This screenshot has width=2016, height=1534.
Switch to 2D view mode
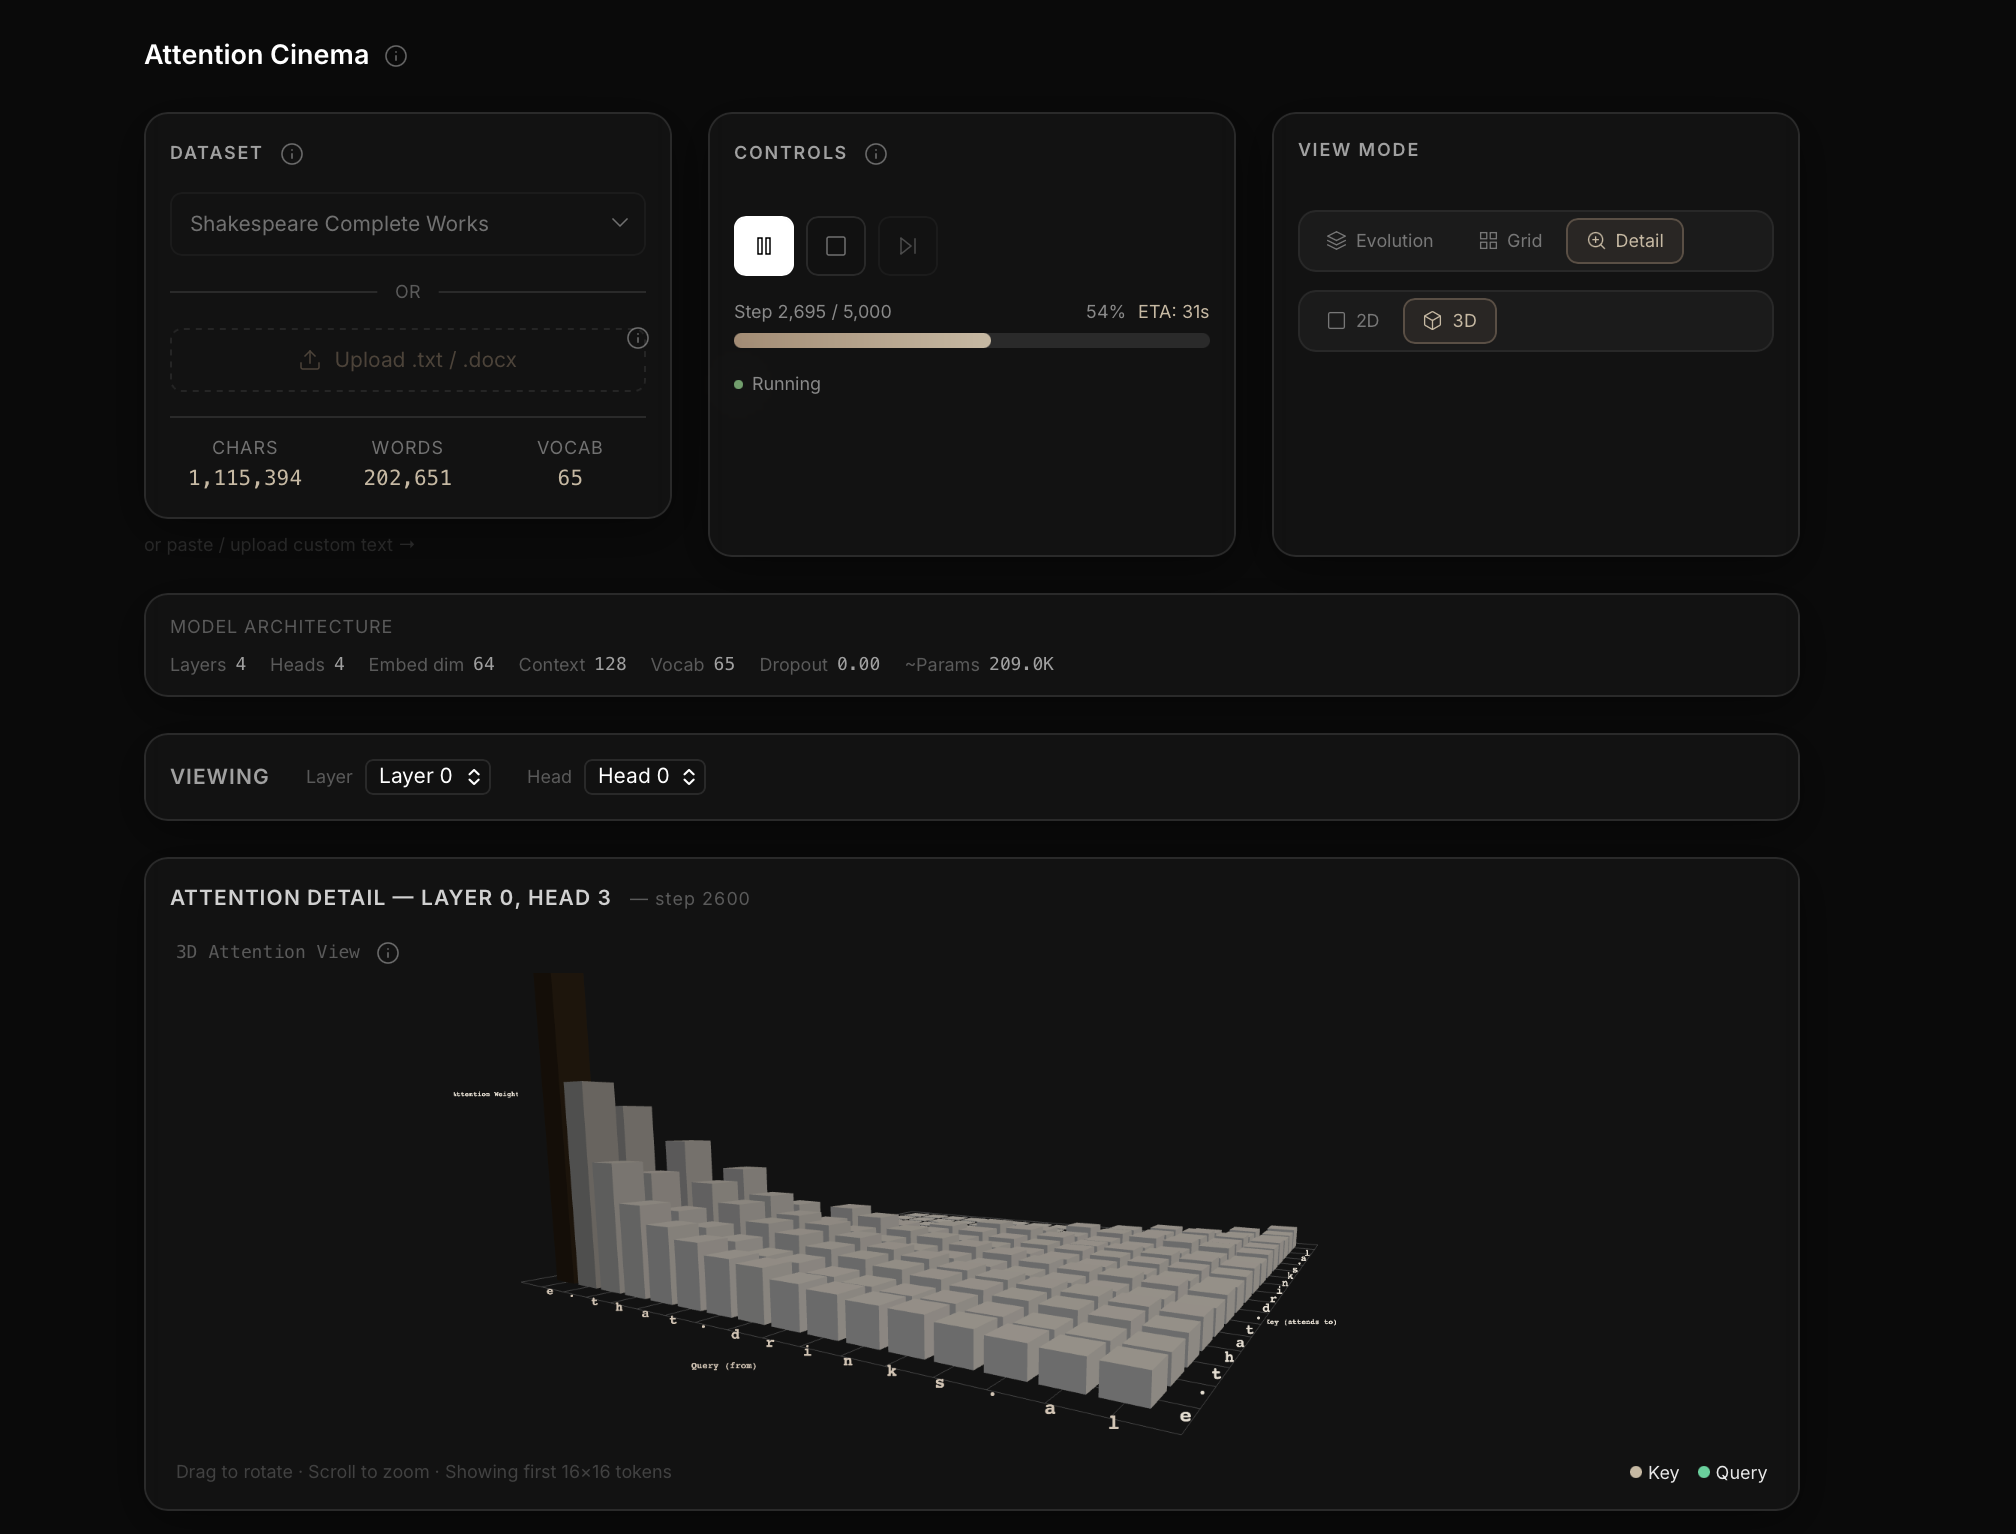click(x=1352, y=321)
